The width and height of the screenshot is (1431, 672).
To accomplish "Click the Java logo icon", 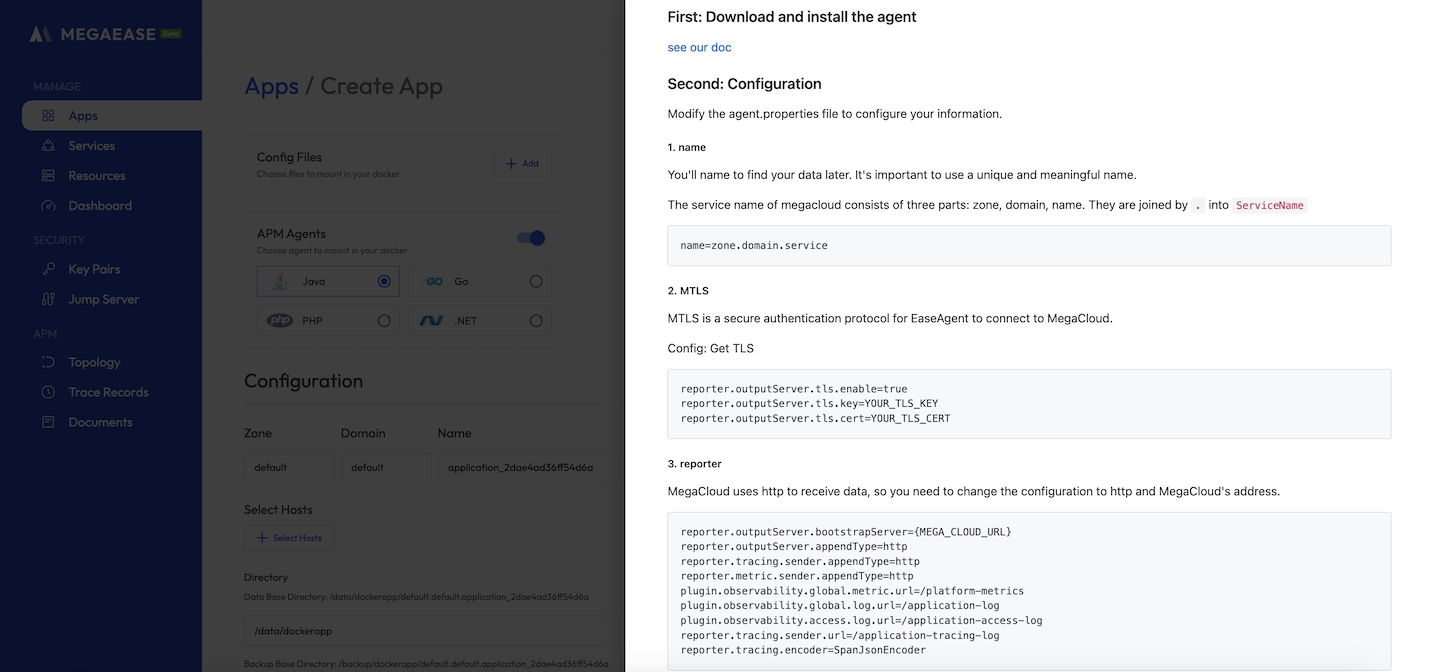I will [281, 281].
